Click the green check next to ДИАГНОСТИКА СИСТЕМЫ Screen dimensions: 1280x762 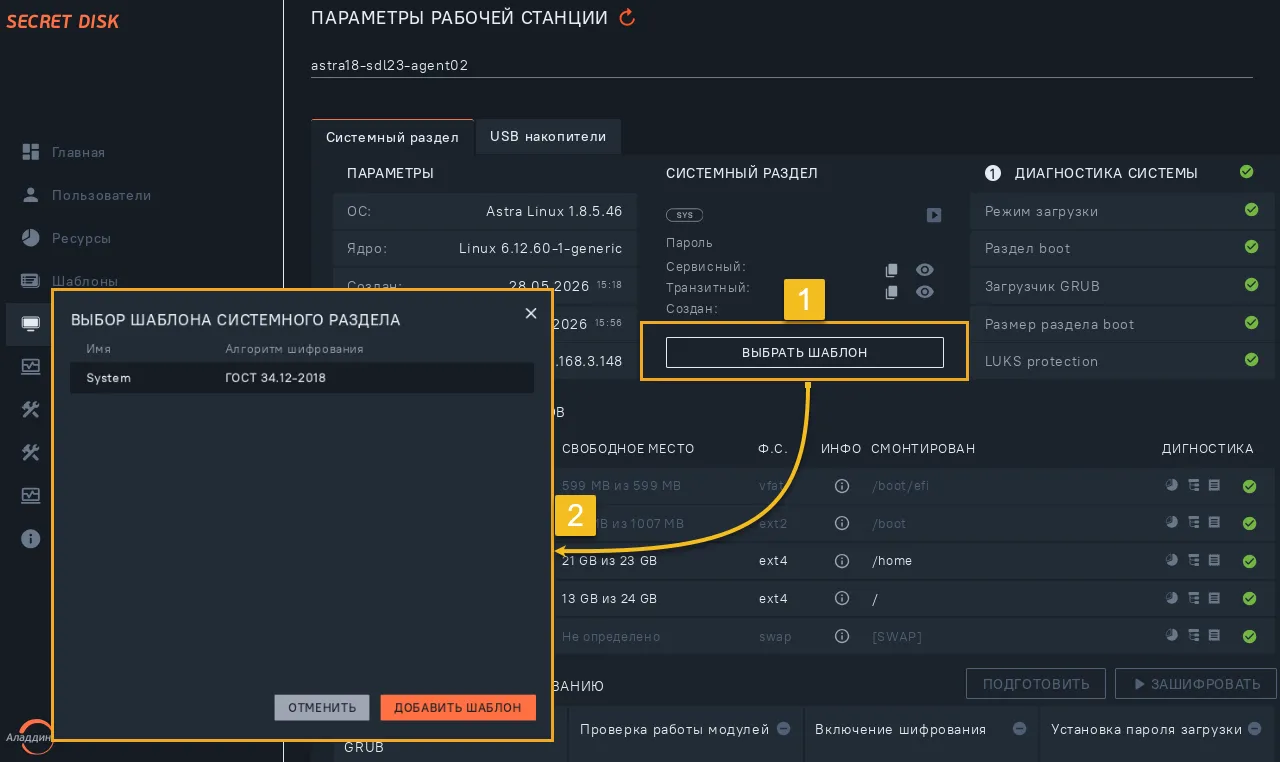coord(1247,172)
